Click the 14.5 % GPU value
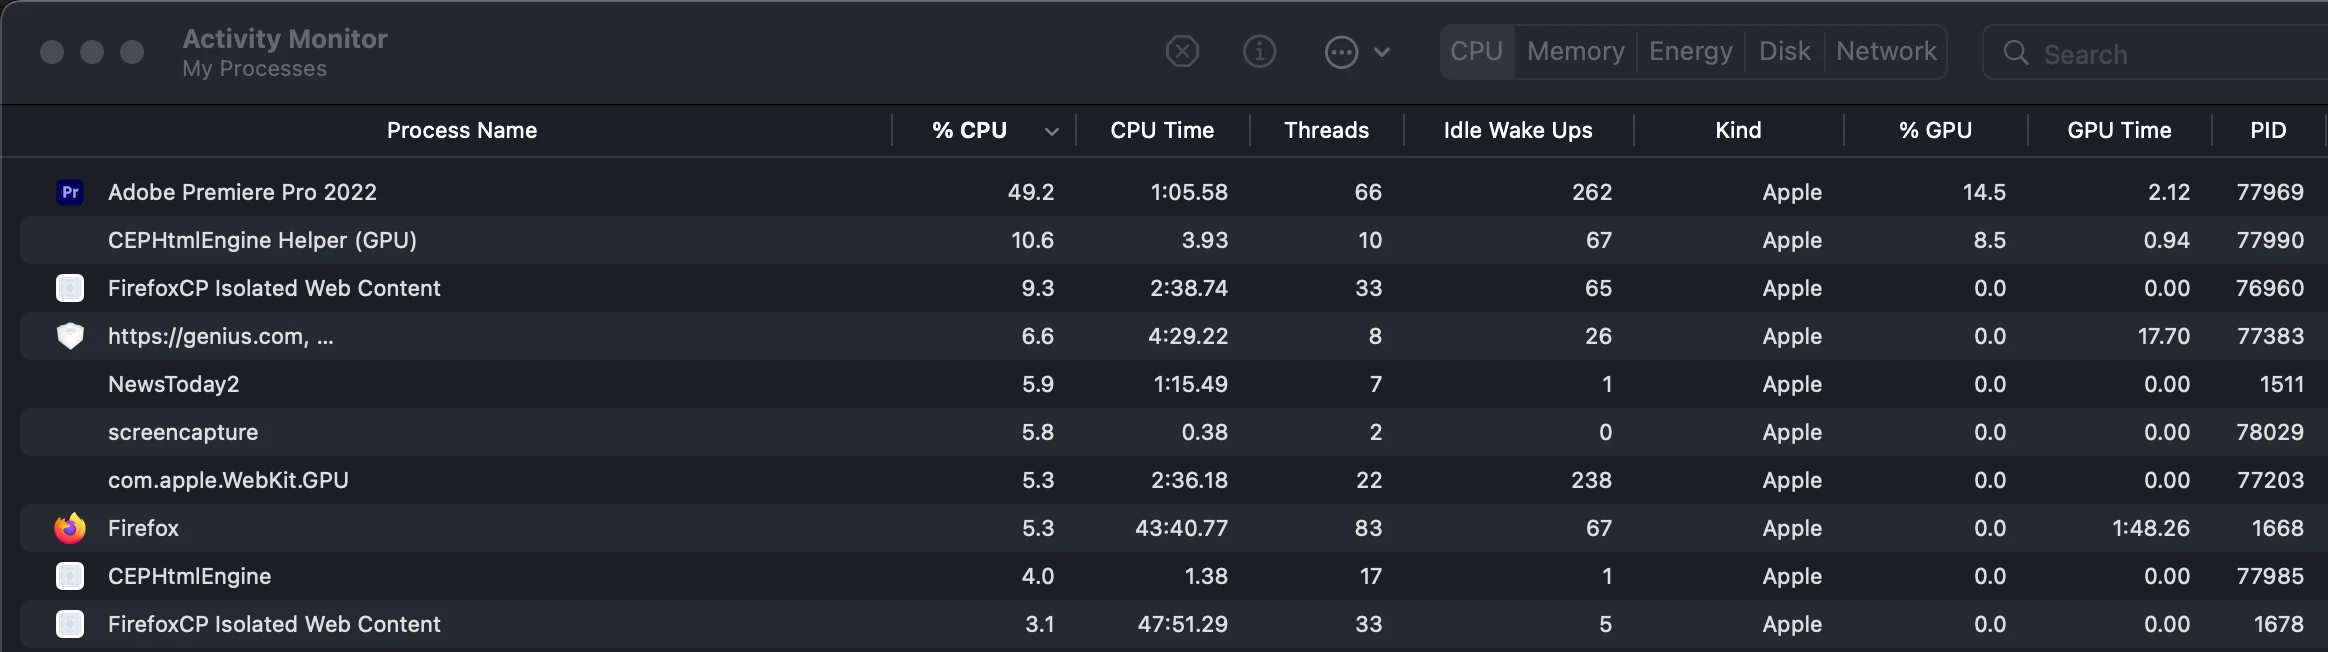 click(x=1984, y=192)
